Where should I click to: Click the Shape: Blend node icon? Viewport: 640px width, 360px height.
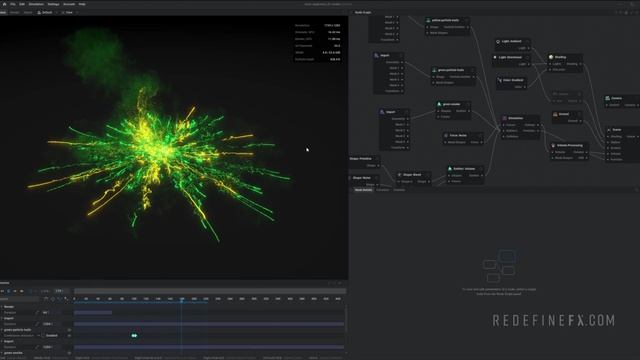pos(400,175)
